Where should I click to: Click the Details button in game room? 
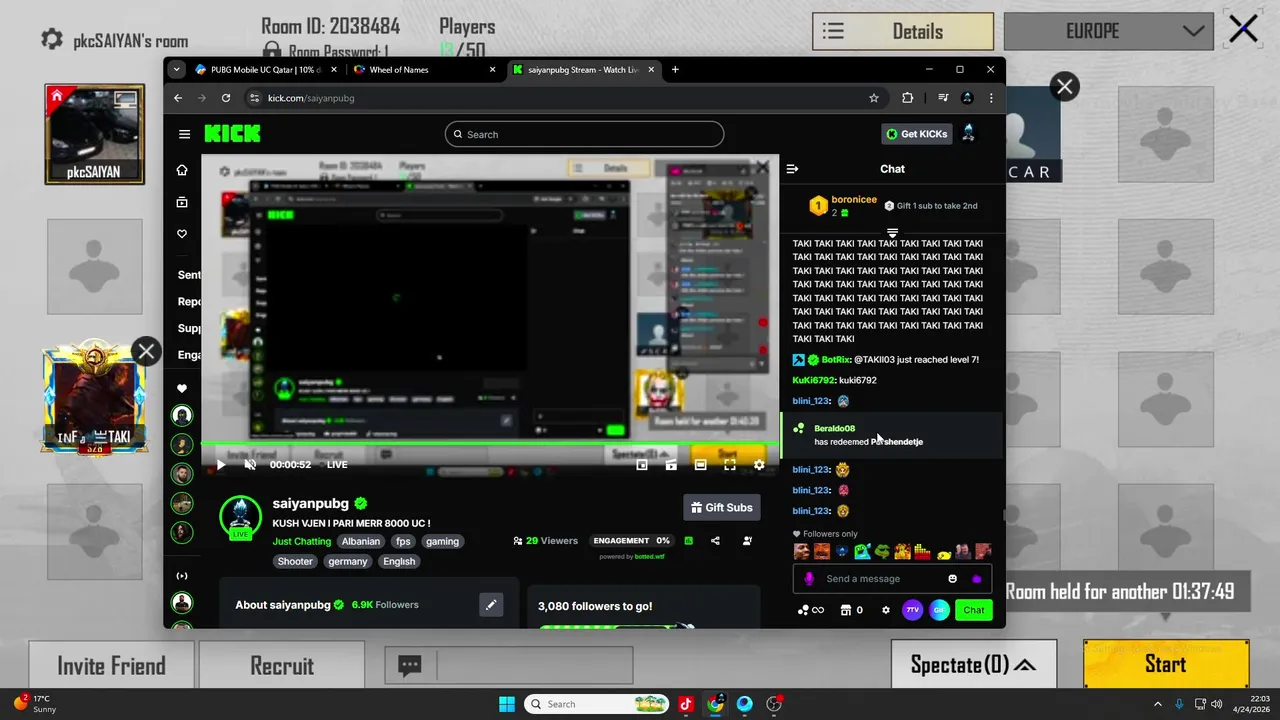coord(903,31)
